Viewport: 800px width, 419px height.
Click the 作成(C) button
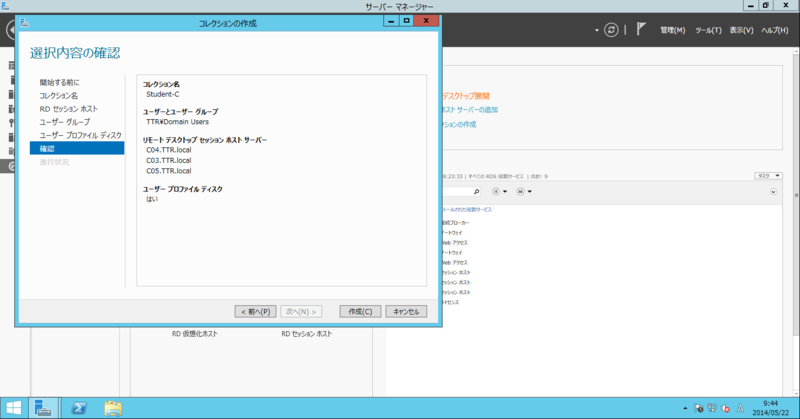(360, 311)
